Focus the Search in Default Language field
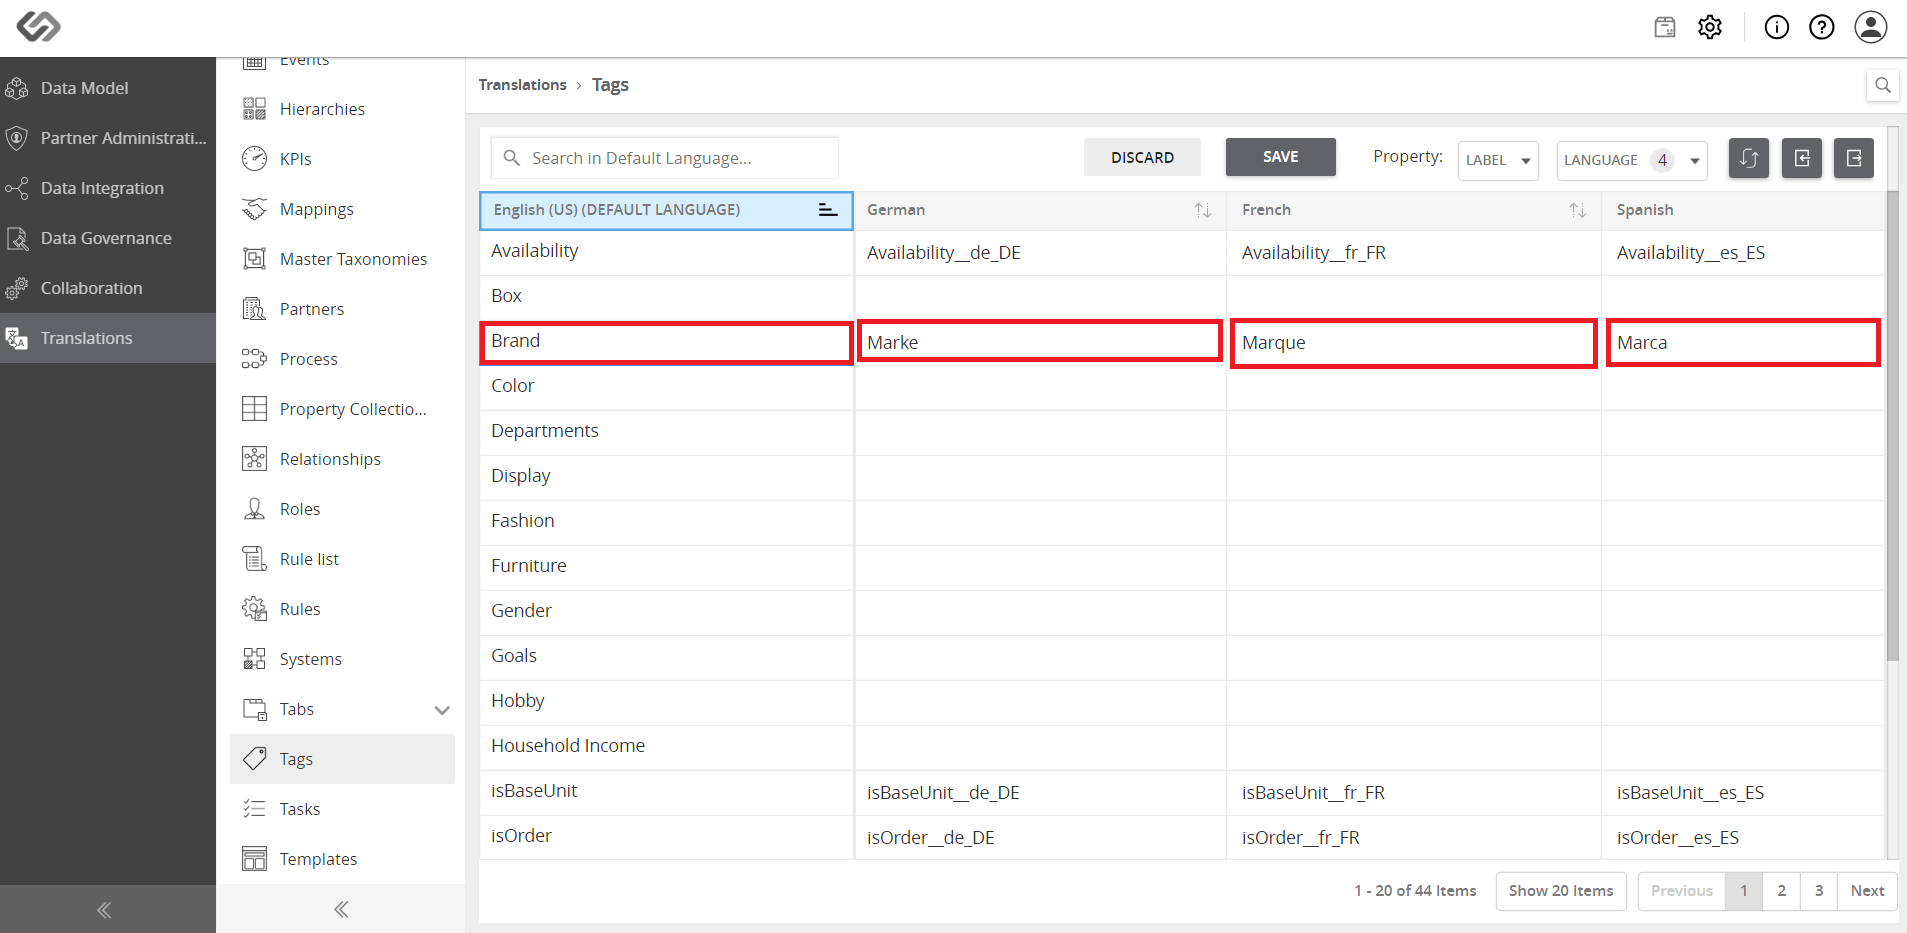This screenshot has height=933, width=1907. coord(665,158)
